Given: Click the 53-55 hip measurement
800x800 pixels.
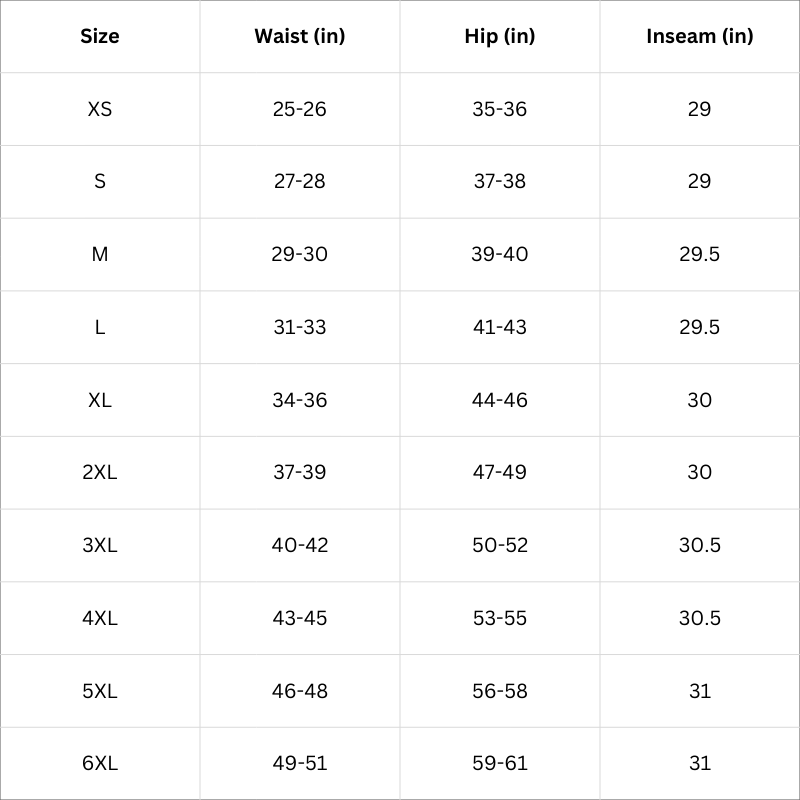Looking at the screenshot, I should (x=500, y=618).
